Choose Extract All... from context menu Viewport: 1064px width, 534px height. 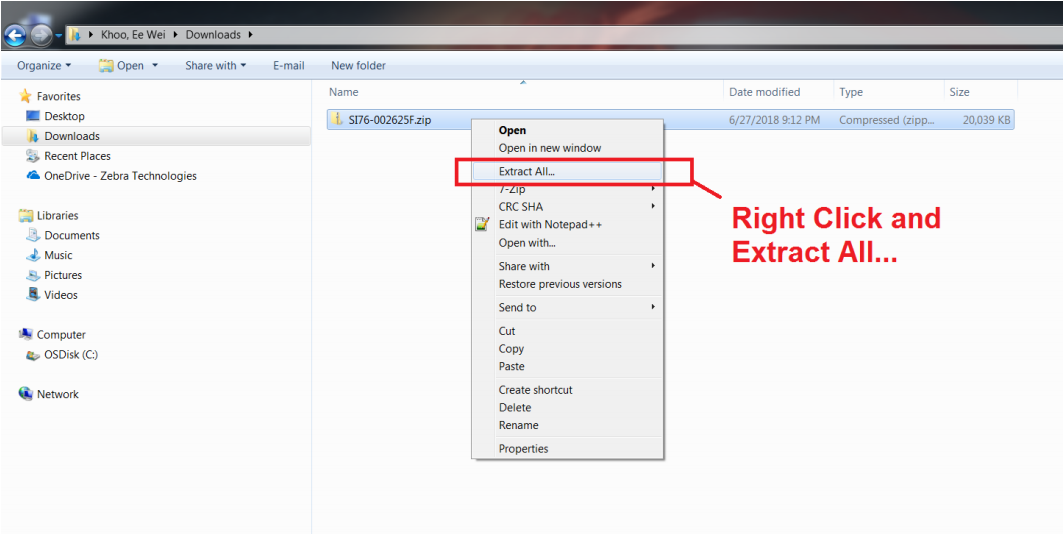[527, 171]
